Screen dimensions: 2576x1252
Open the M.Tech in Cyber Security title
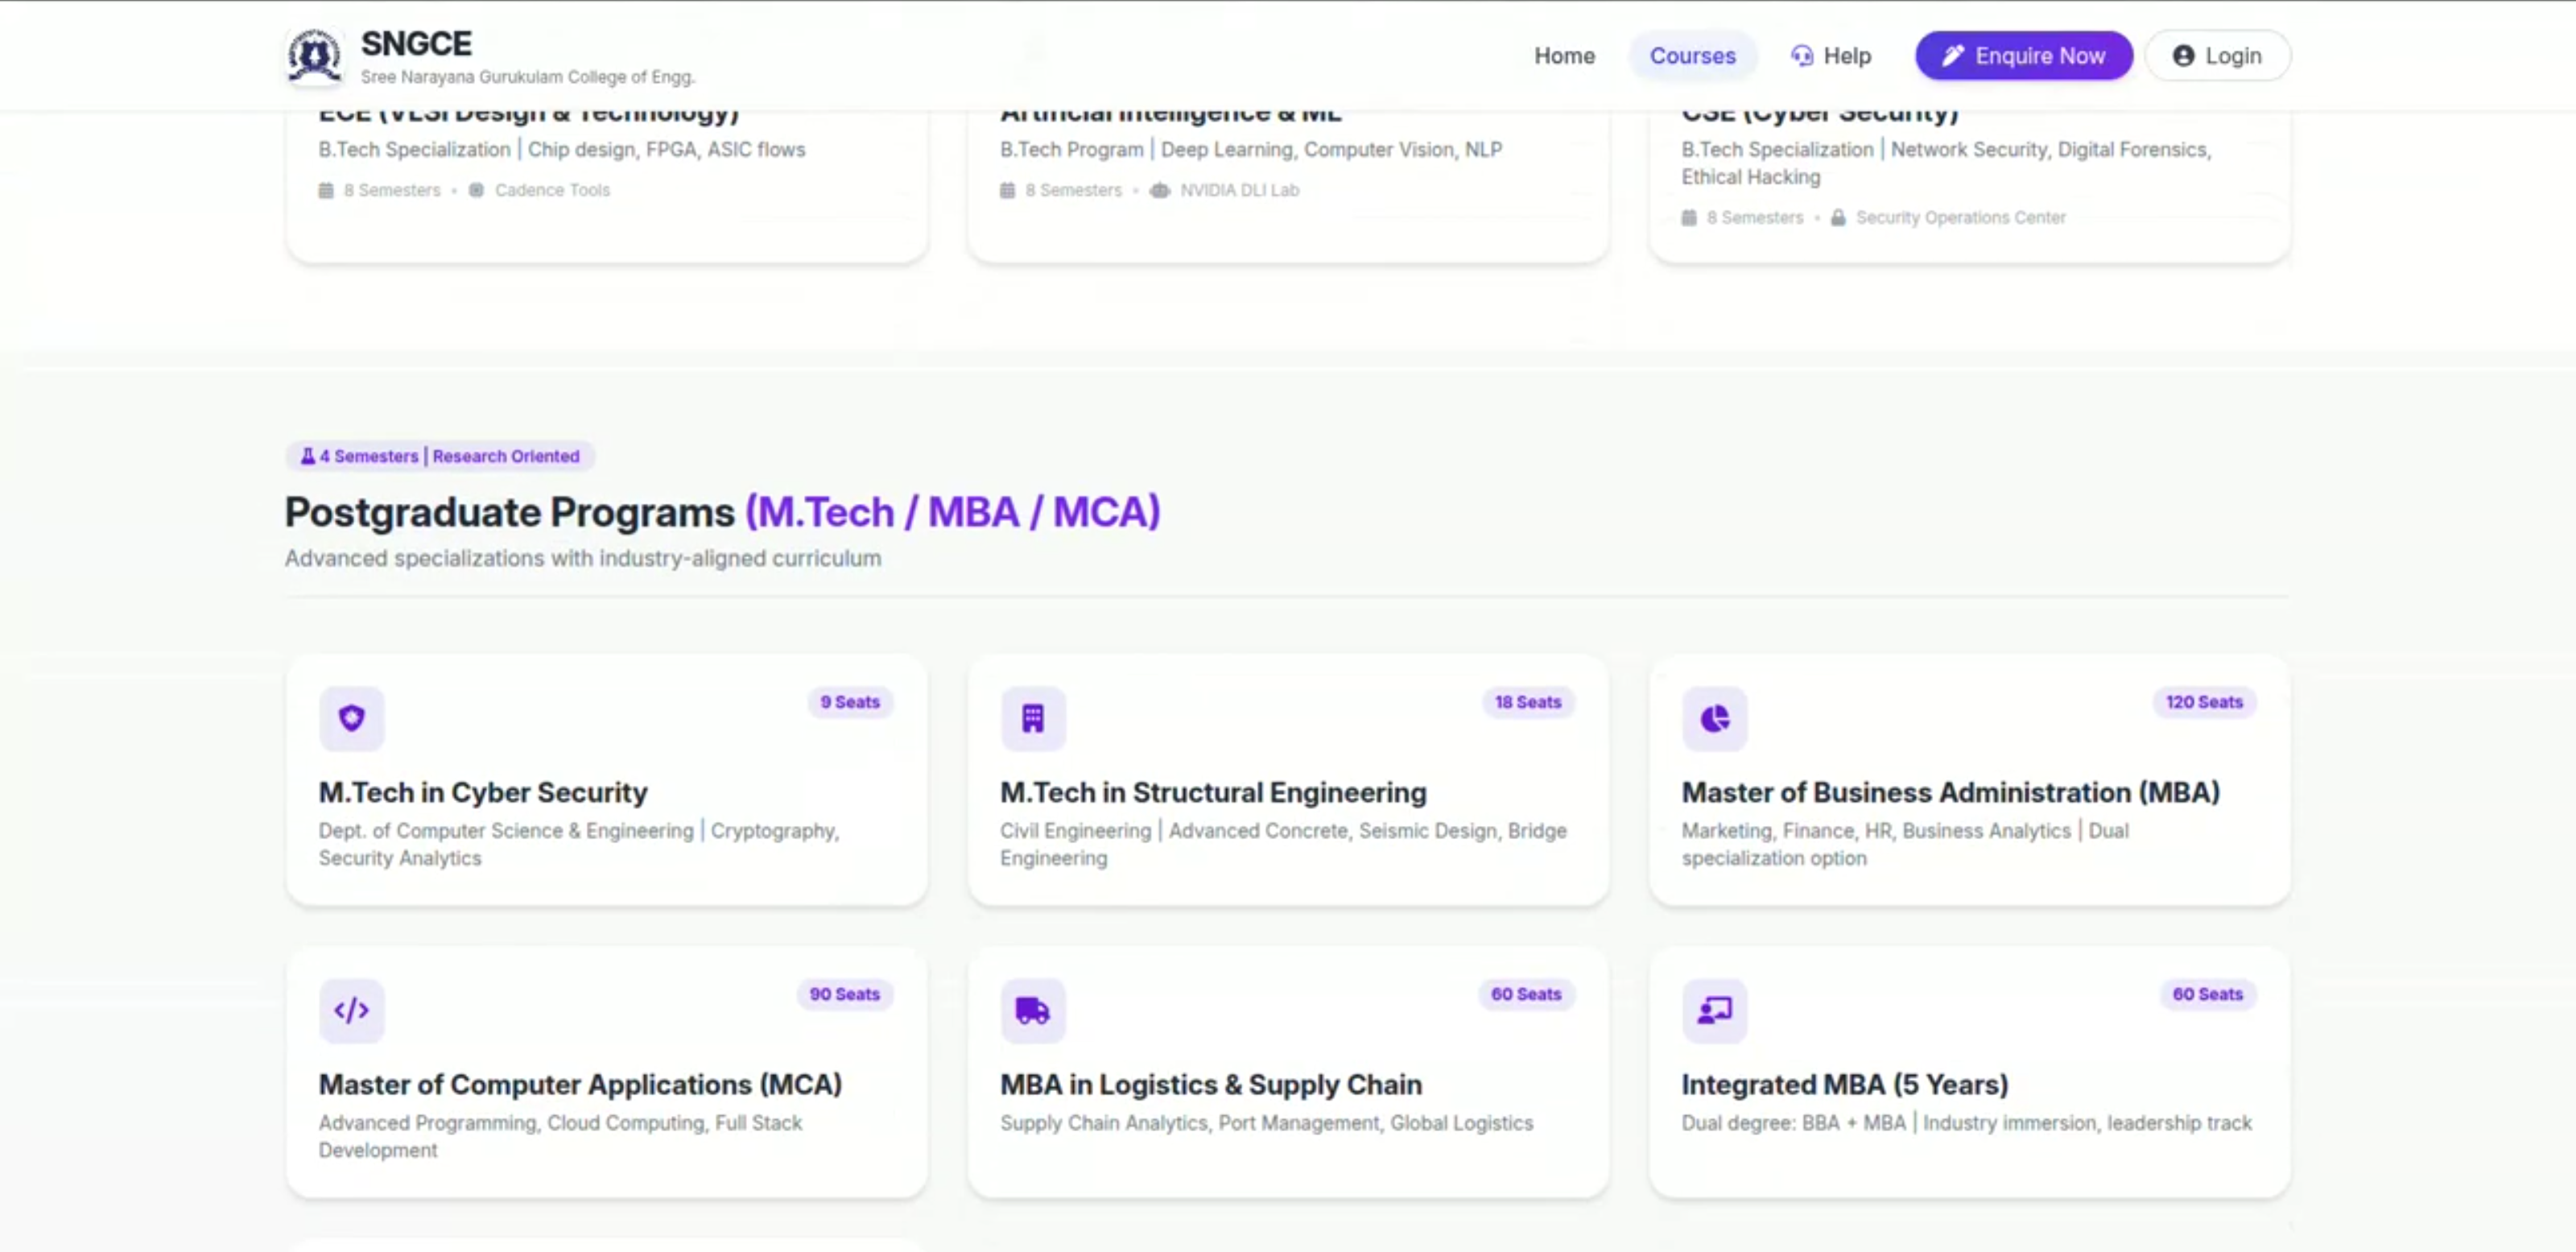[483, 792]
